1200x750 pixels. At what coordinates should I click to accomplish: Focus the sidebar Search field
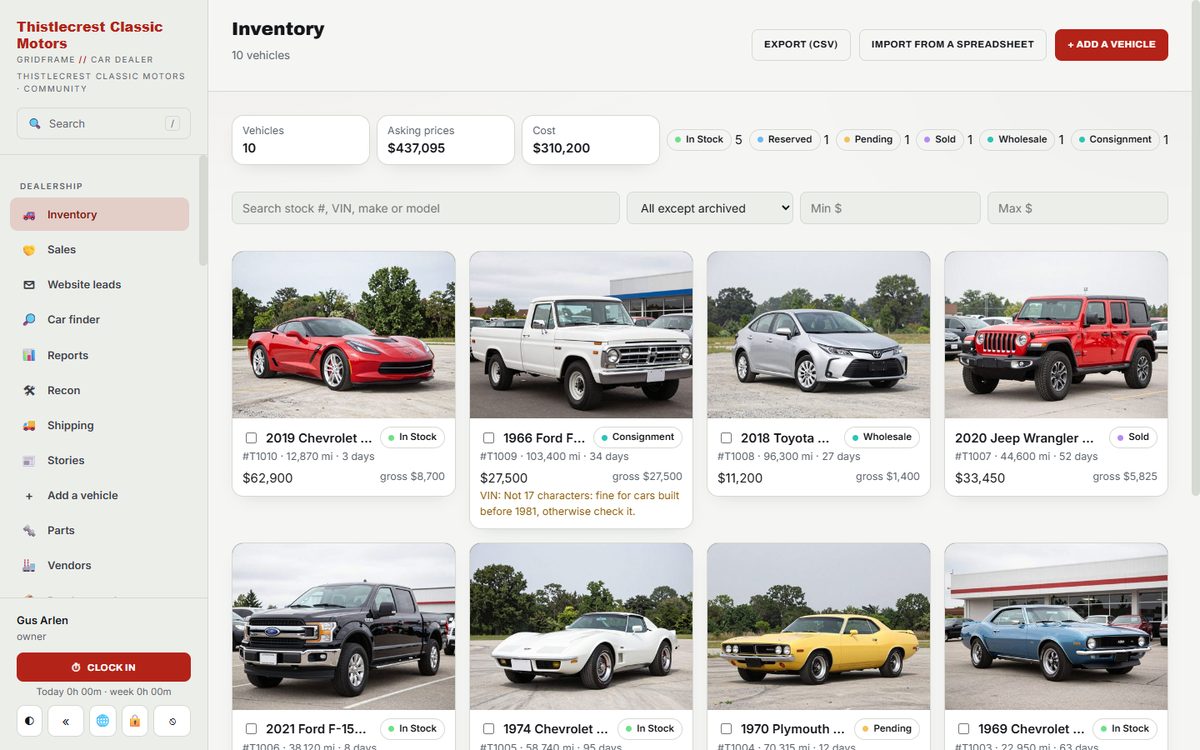click(104, 124)
